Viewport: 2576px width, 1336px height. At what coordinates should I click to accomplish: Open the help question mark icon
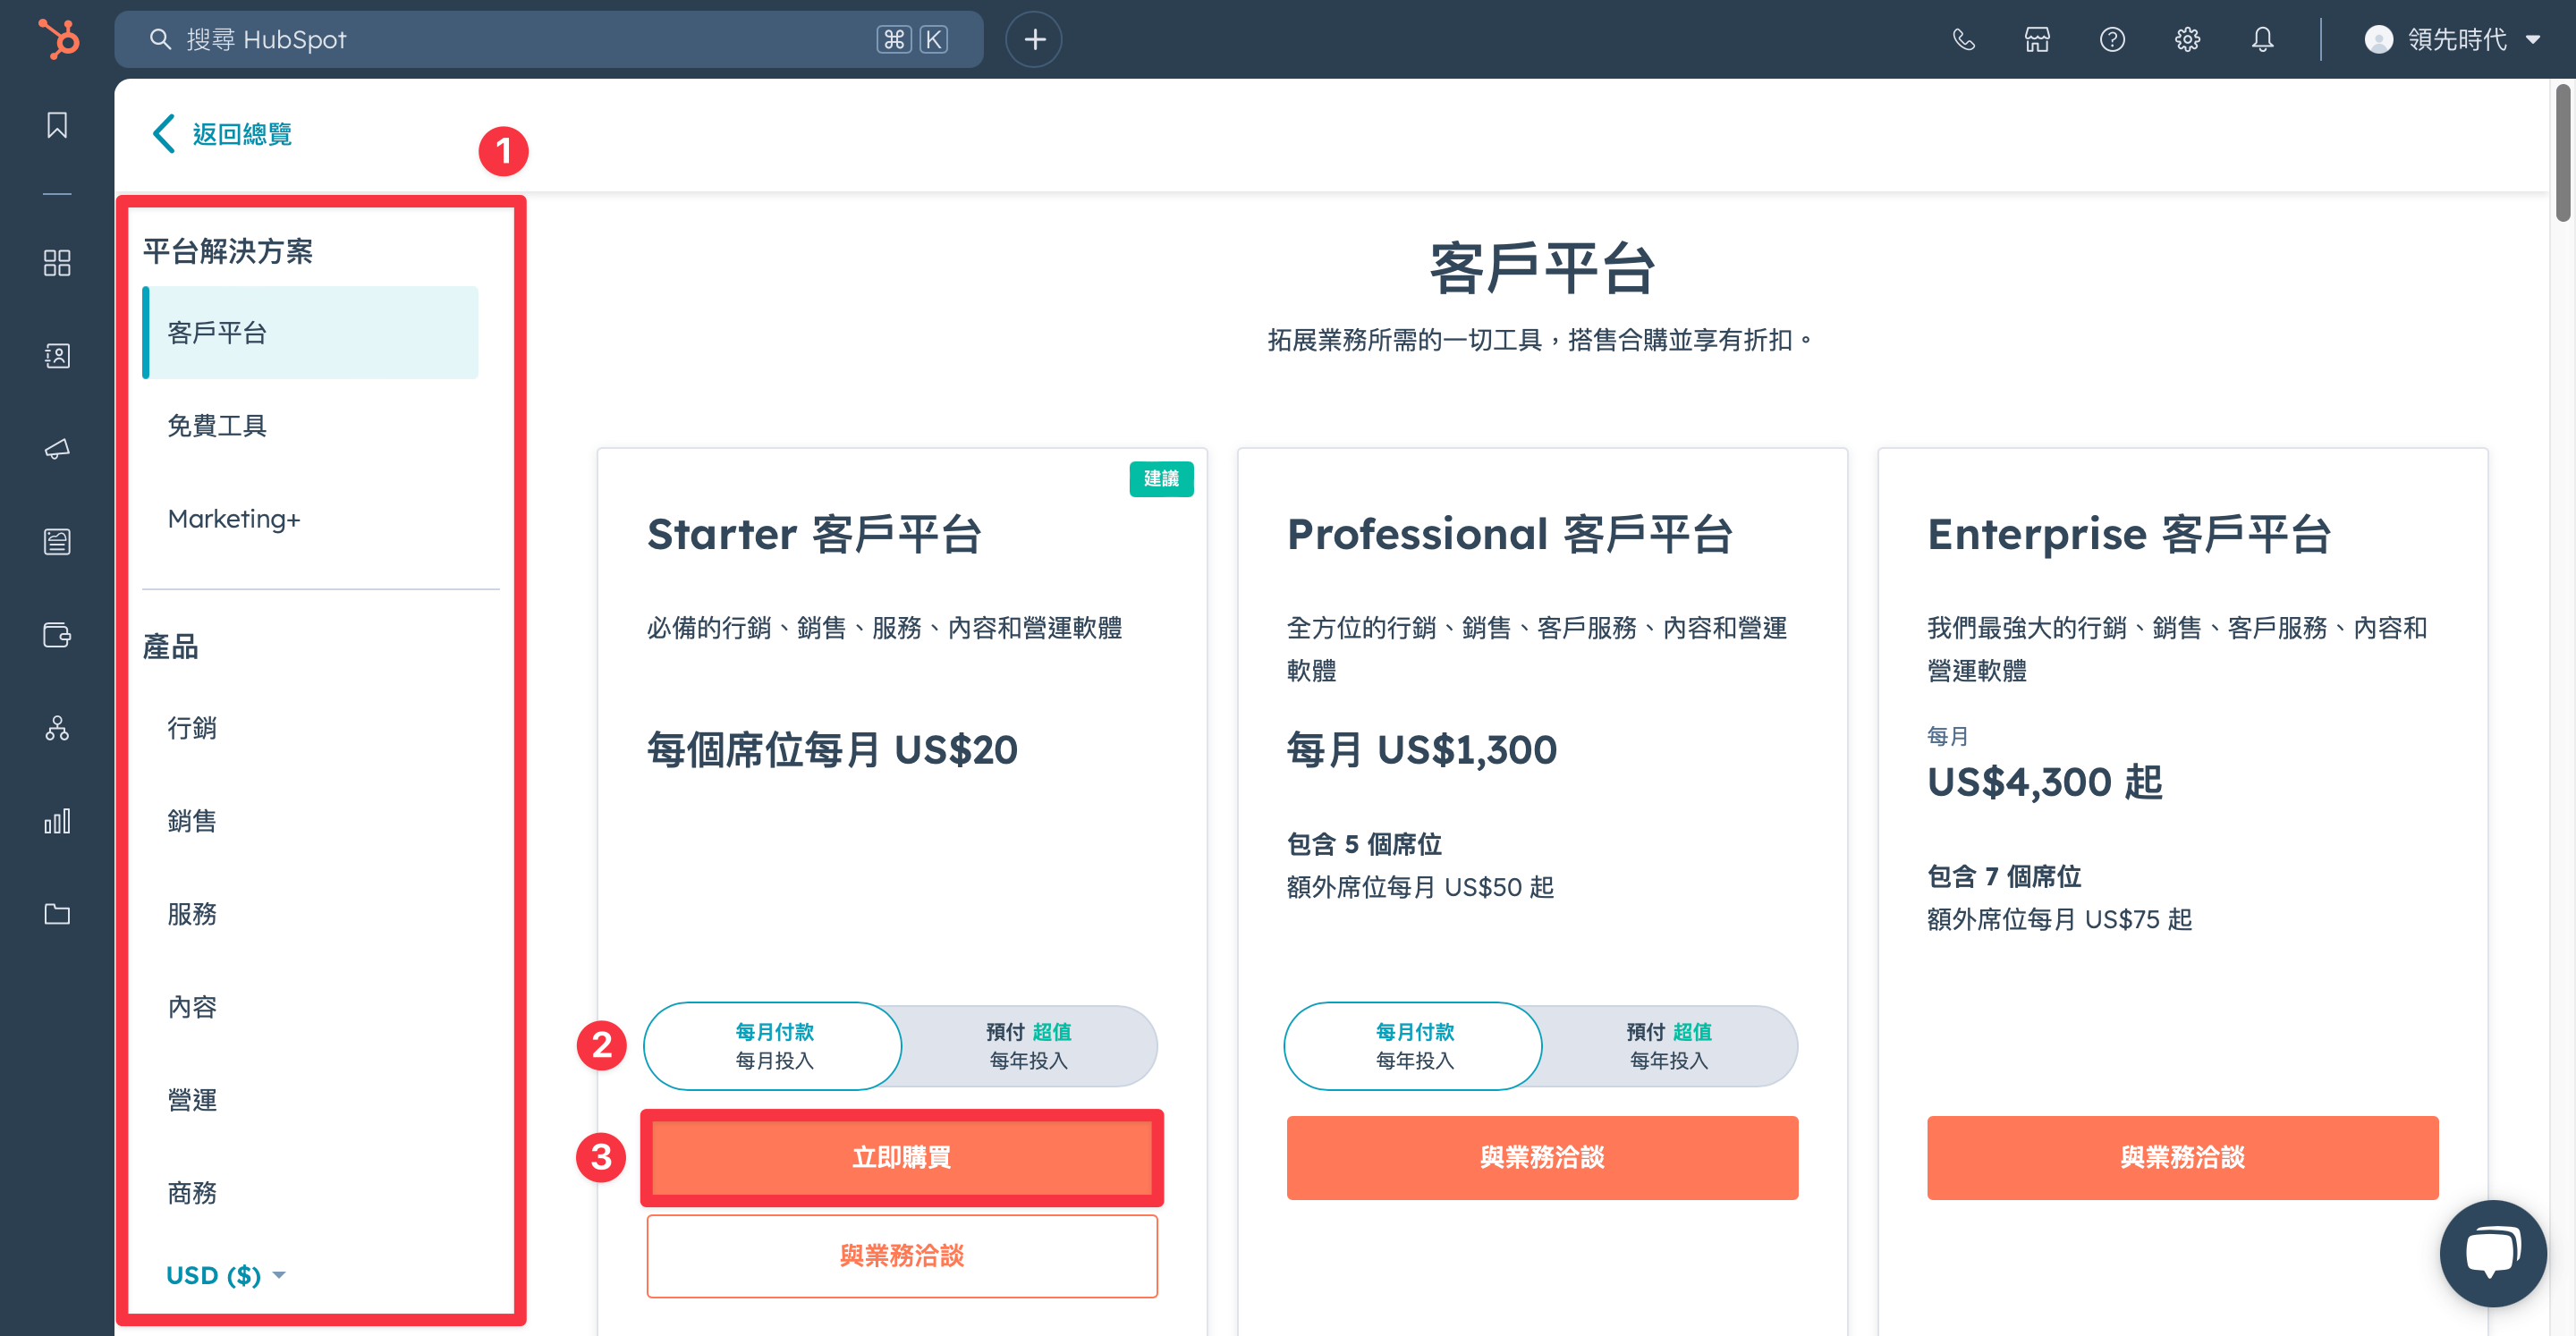coord(2112,39)
